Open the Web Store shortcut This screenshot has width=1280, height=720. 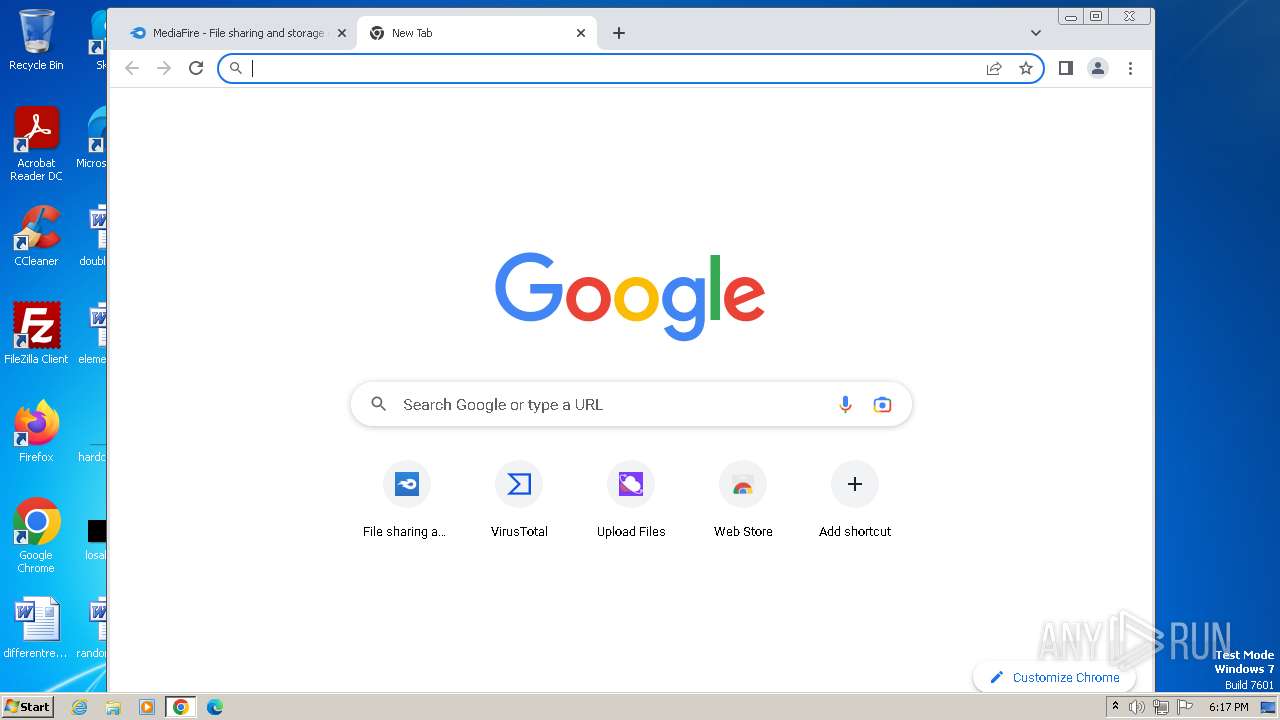click(743, 500)
